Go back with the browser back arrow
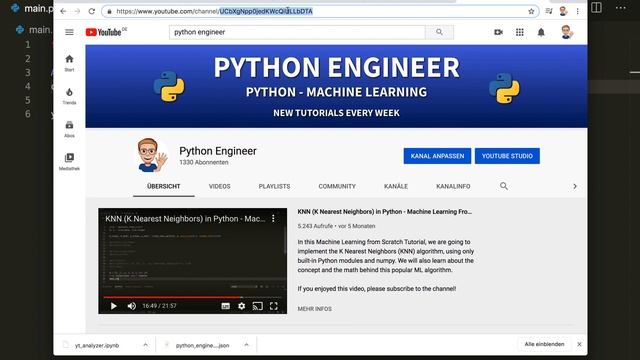Screen dimensions: 640x360 coord(63,11)
